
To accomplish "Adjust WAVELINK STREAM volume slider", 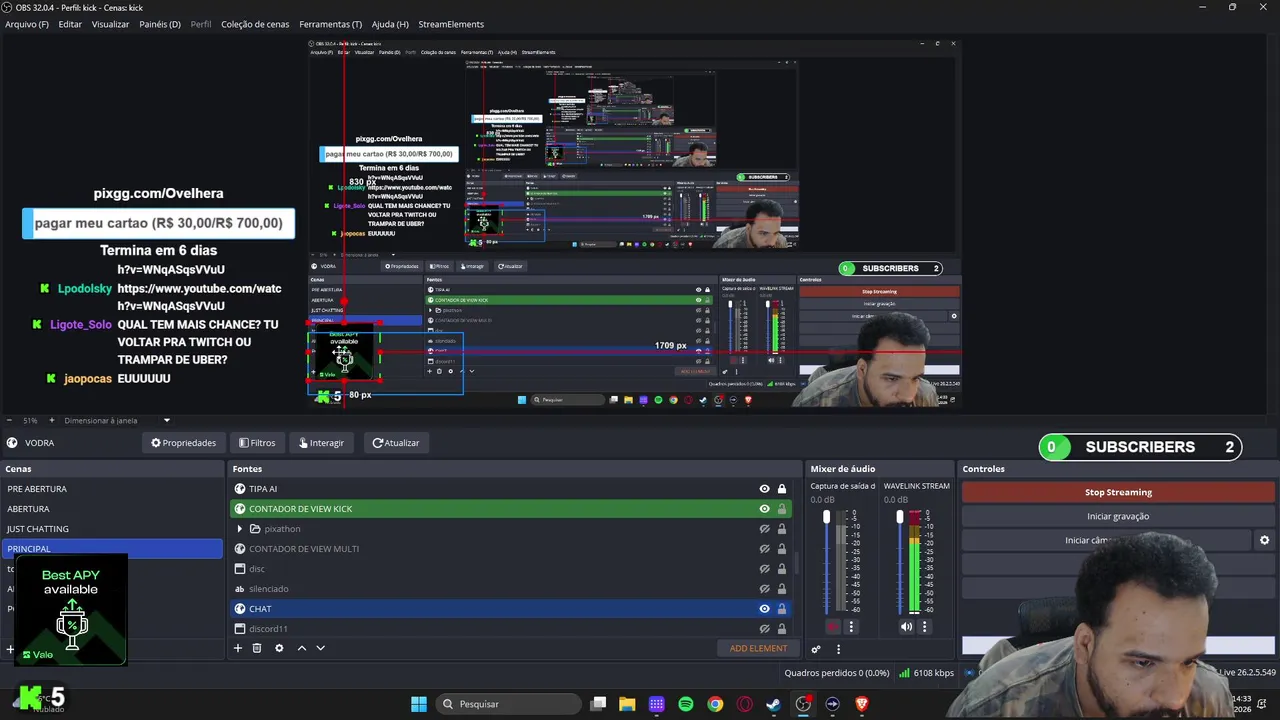I will (900, 517).
